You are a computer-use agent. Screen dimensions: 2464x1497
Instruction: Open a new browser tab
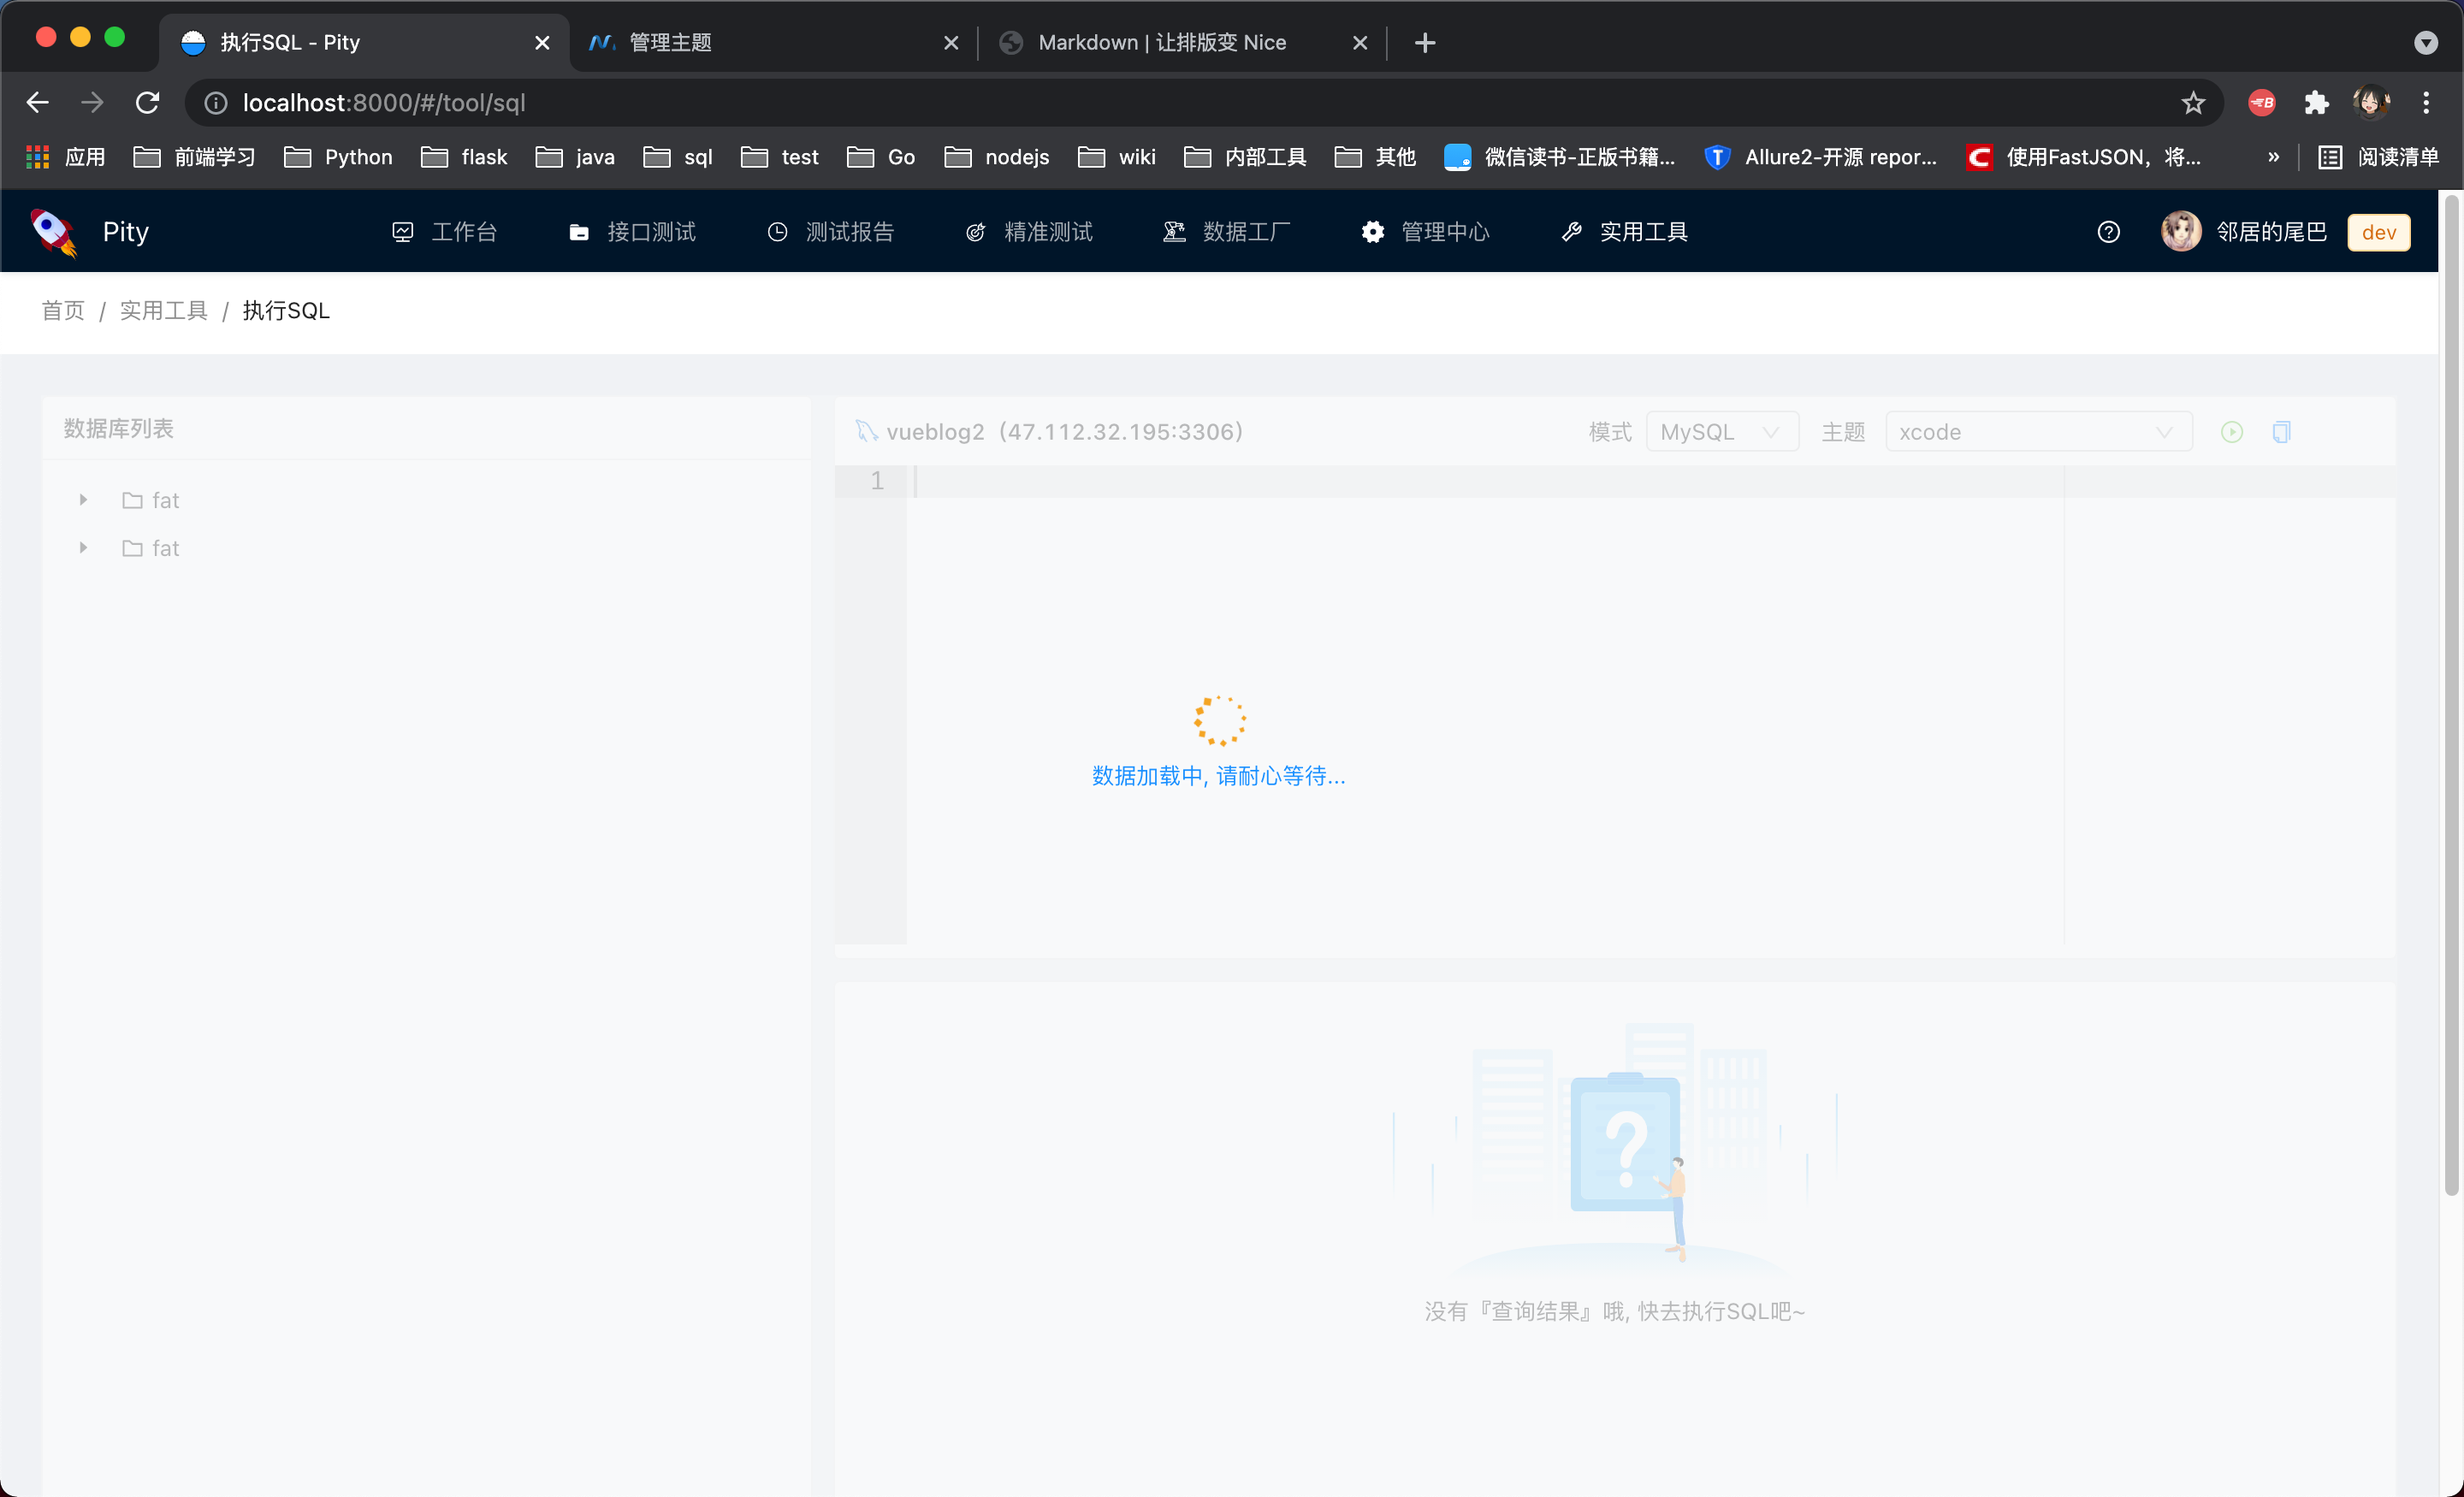coord(1425,43)
